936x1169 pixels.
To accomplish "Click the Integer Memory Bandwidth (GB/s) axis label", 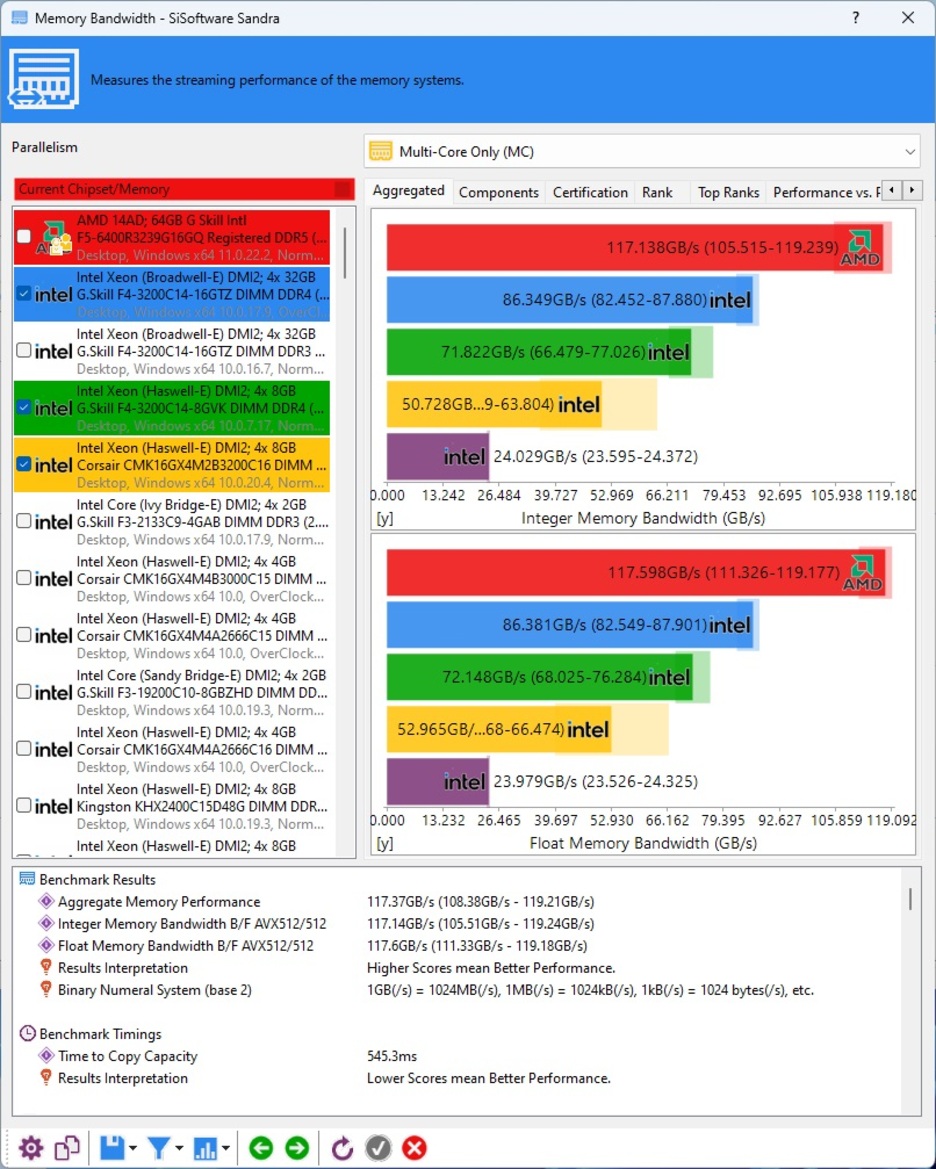I will (643, 518).
